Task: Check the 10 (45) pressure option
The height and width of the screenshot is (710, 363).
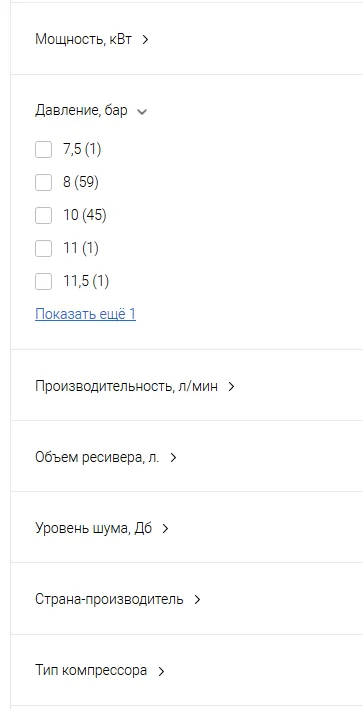Action: click(x=43, y=216)
